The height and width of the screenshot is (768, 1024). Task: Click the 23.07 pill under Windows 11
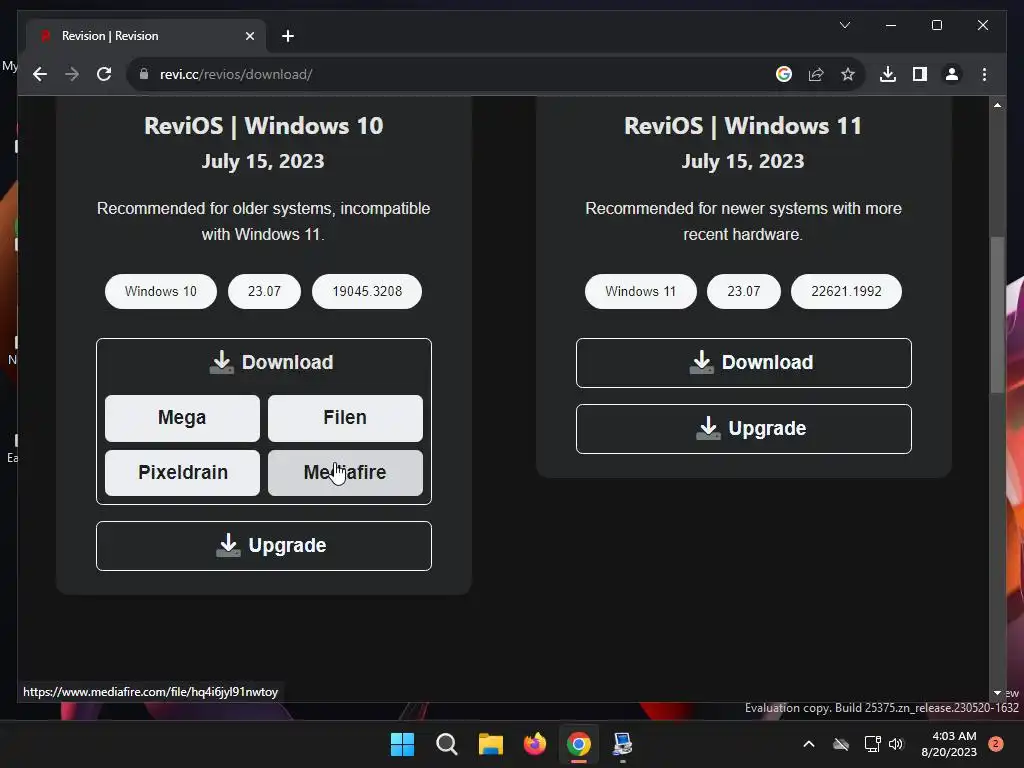coord(744,291)
